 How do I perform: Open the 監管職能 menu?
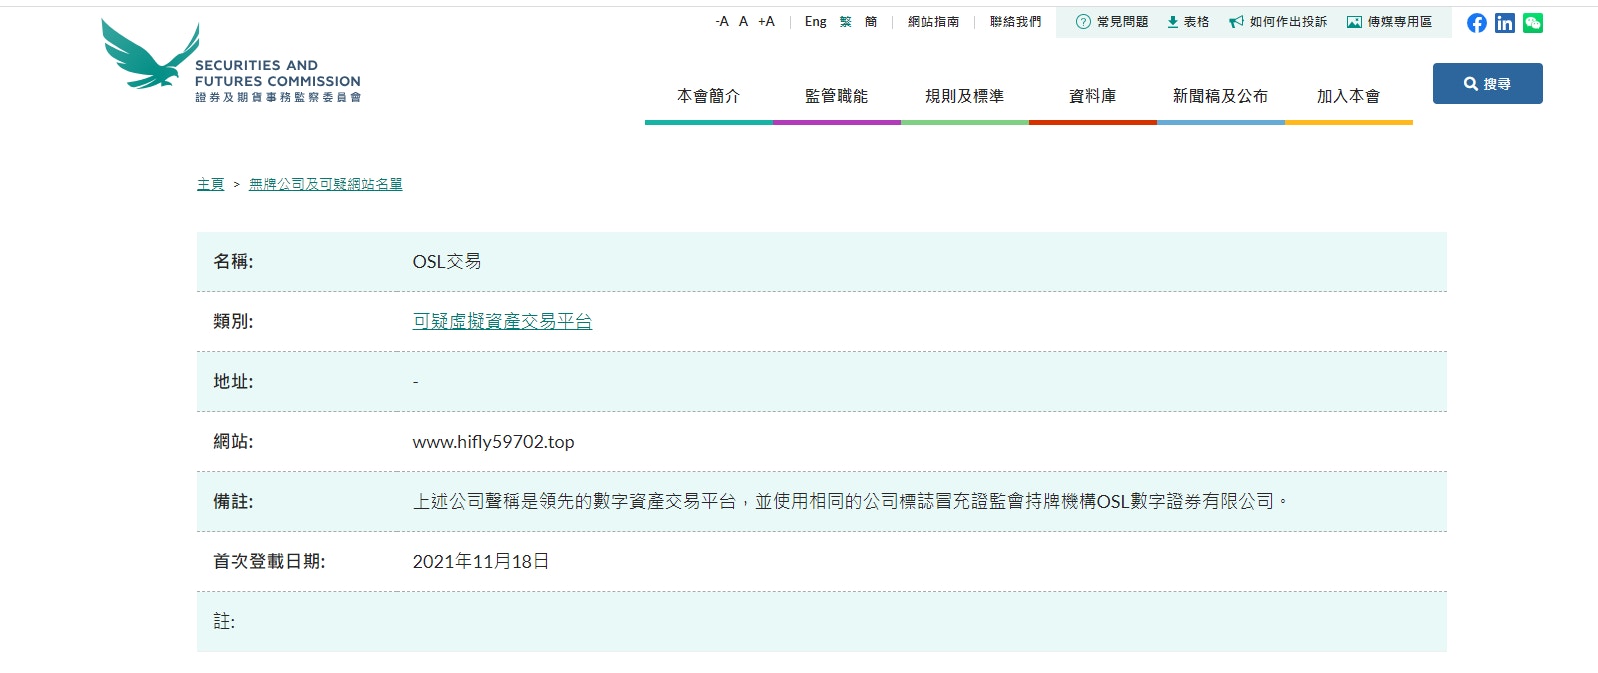click(837, 96)
